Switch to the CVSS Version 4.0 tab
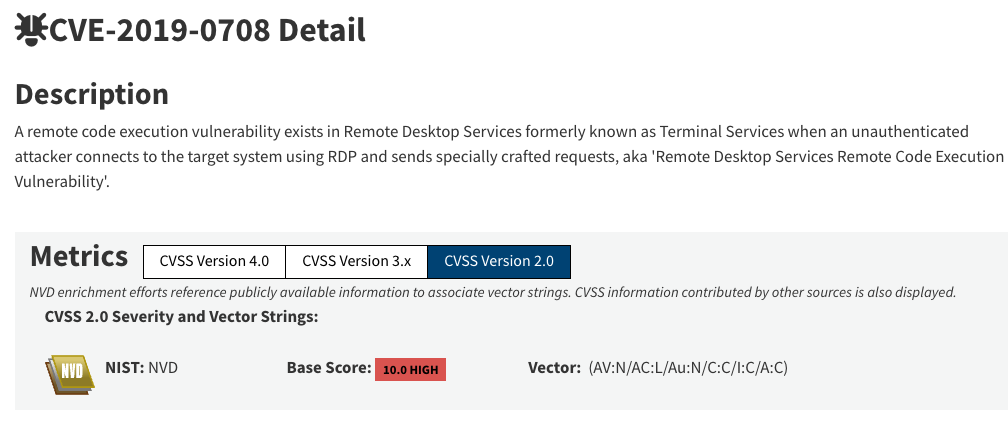 pyautogui.click(x=214, y=261)
